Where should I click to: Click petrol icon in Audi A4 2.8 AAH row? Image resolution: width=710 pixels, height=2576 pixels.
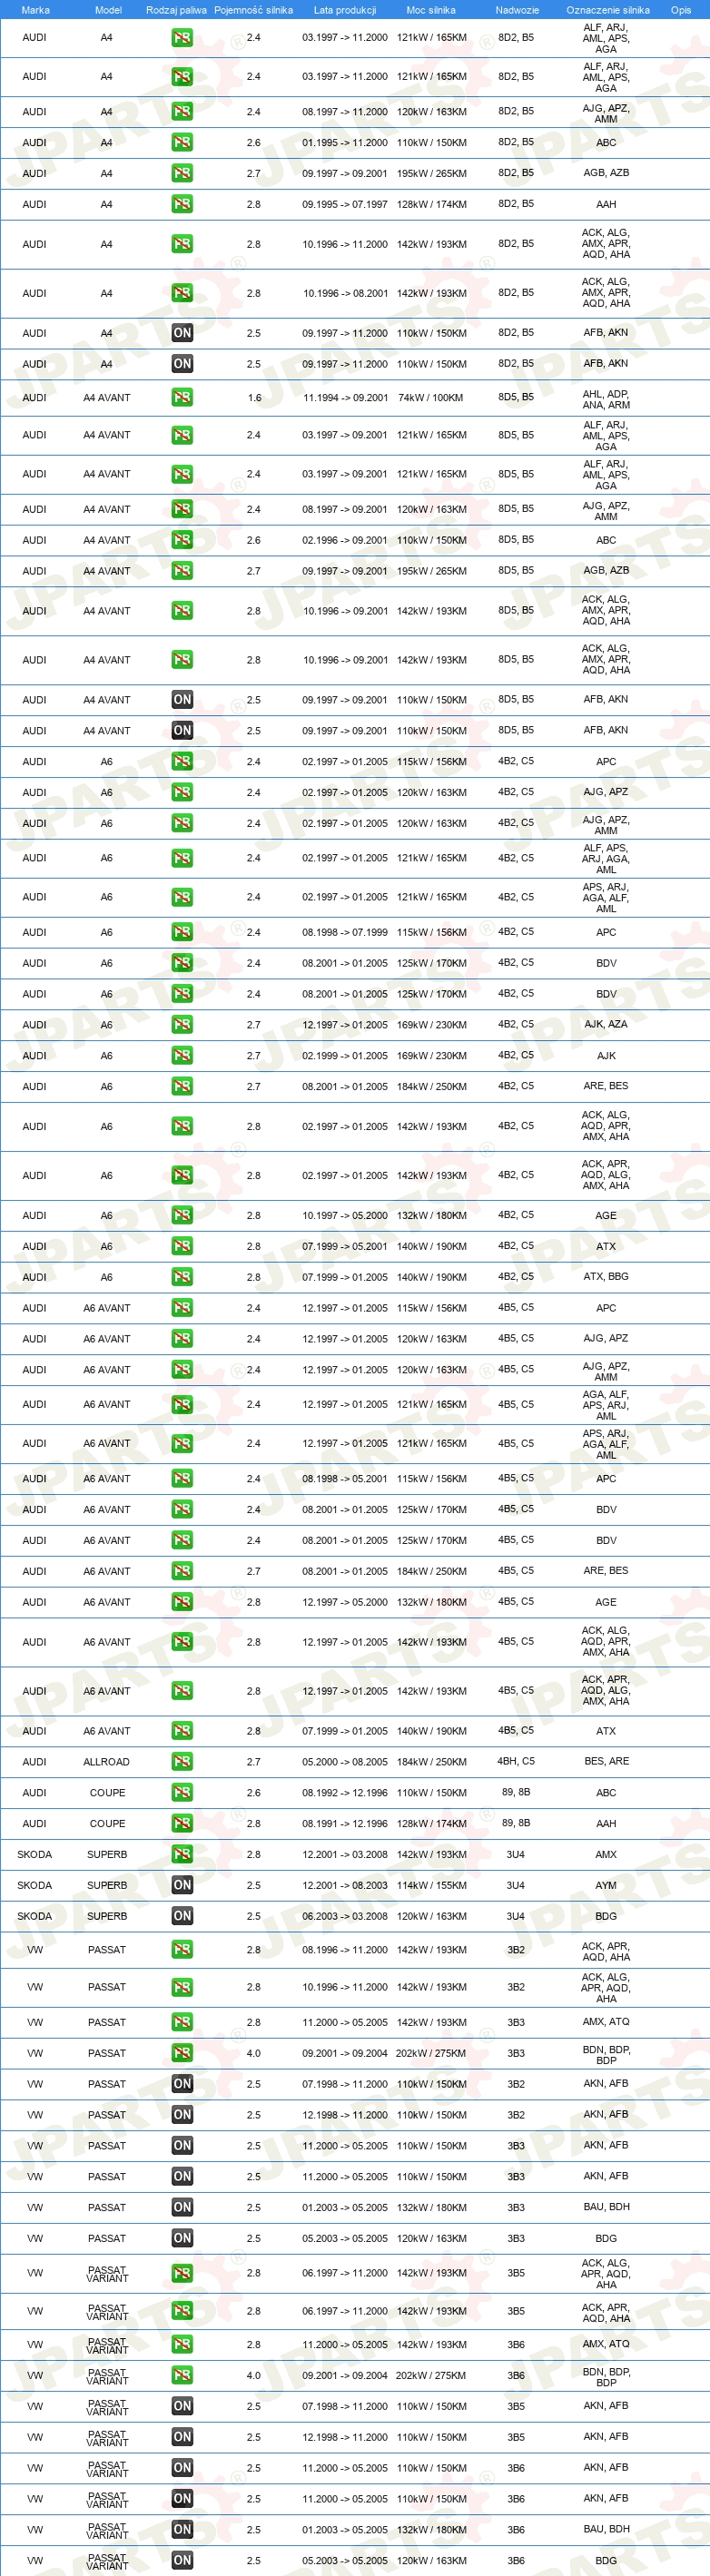(x=182, y=204)
